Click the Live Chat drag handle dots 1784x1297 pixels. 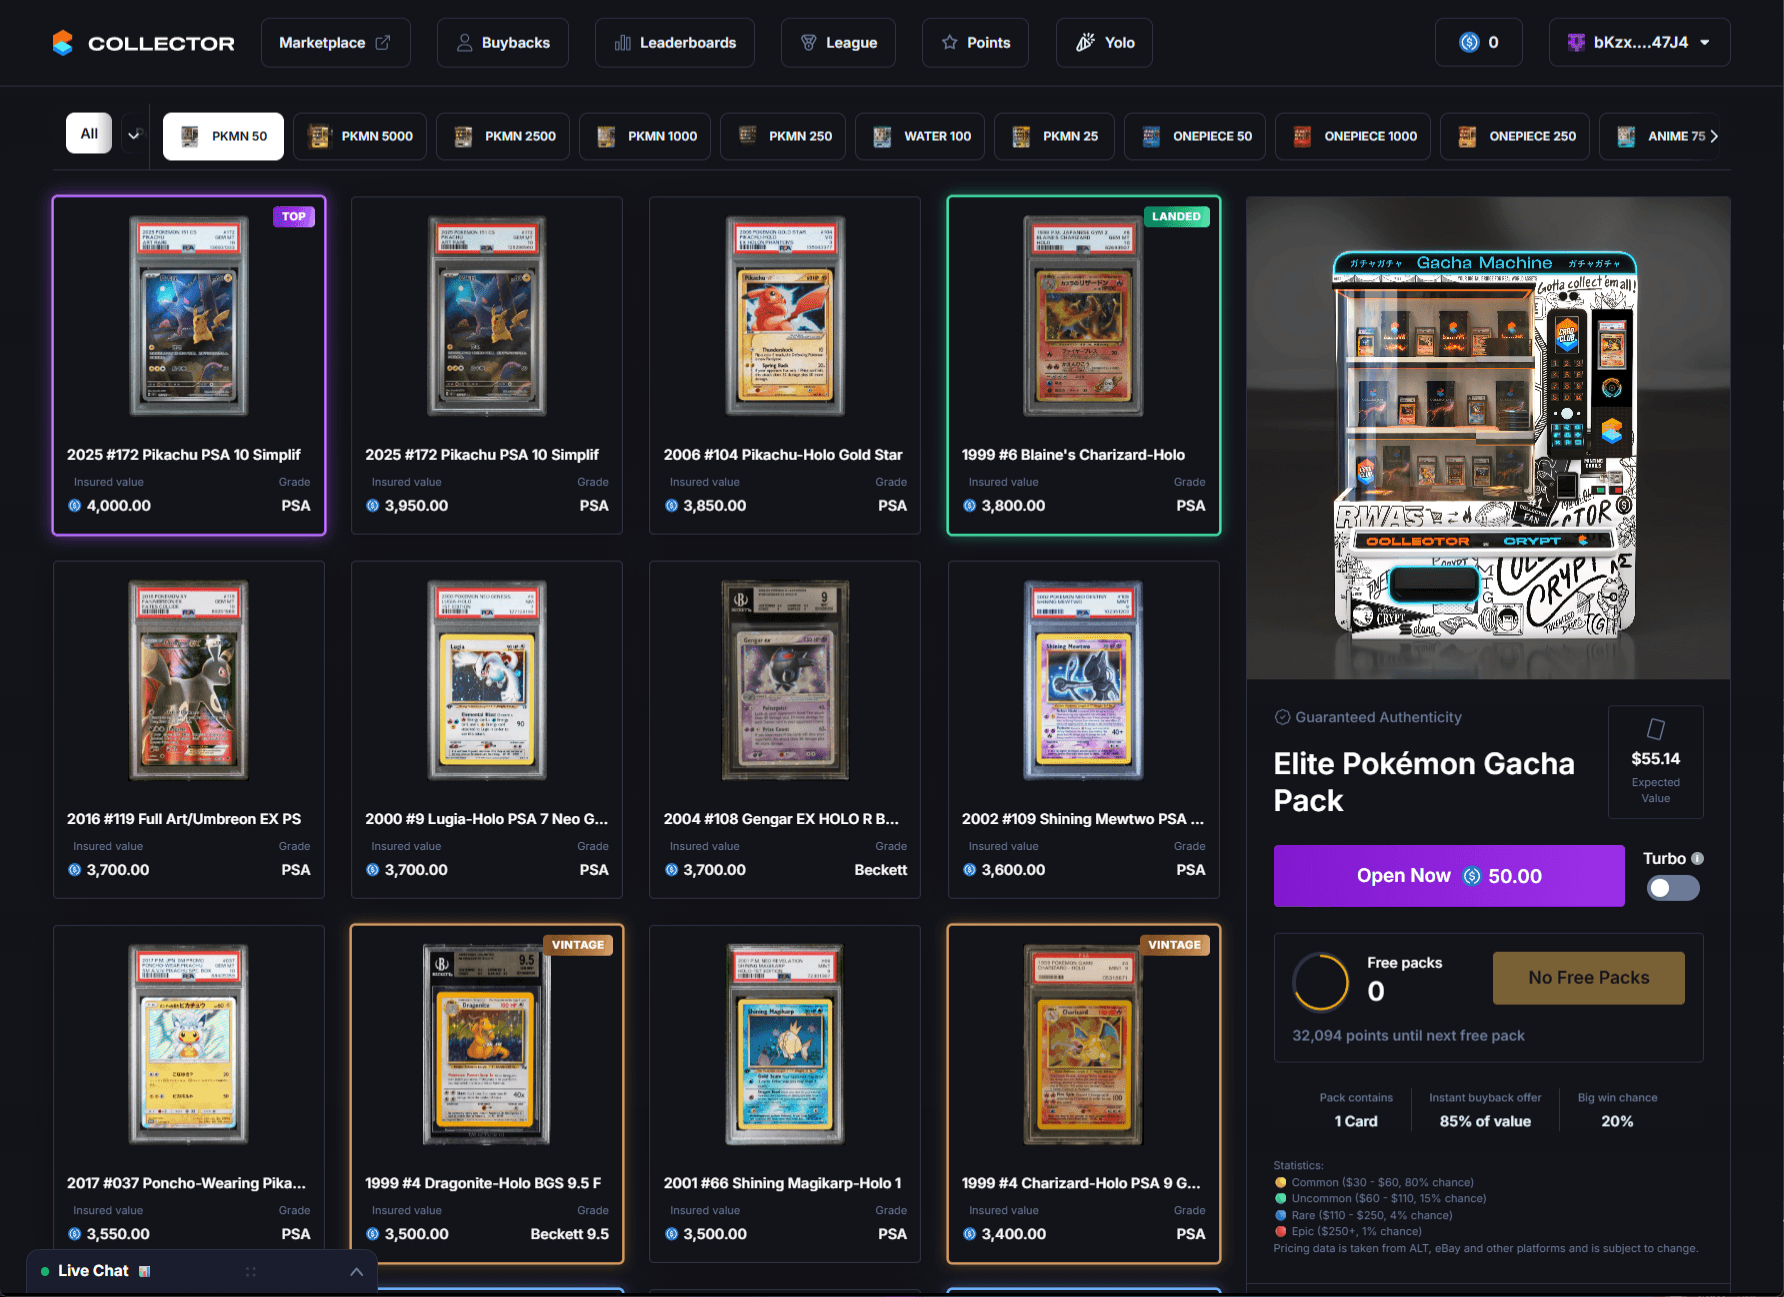[251, 1272]
